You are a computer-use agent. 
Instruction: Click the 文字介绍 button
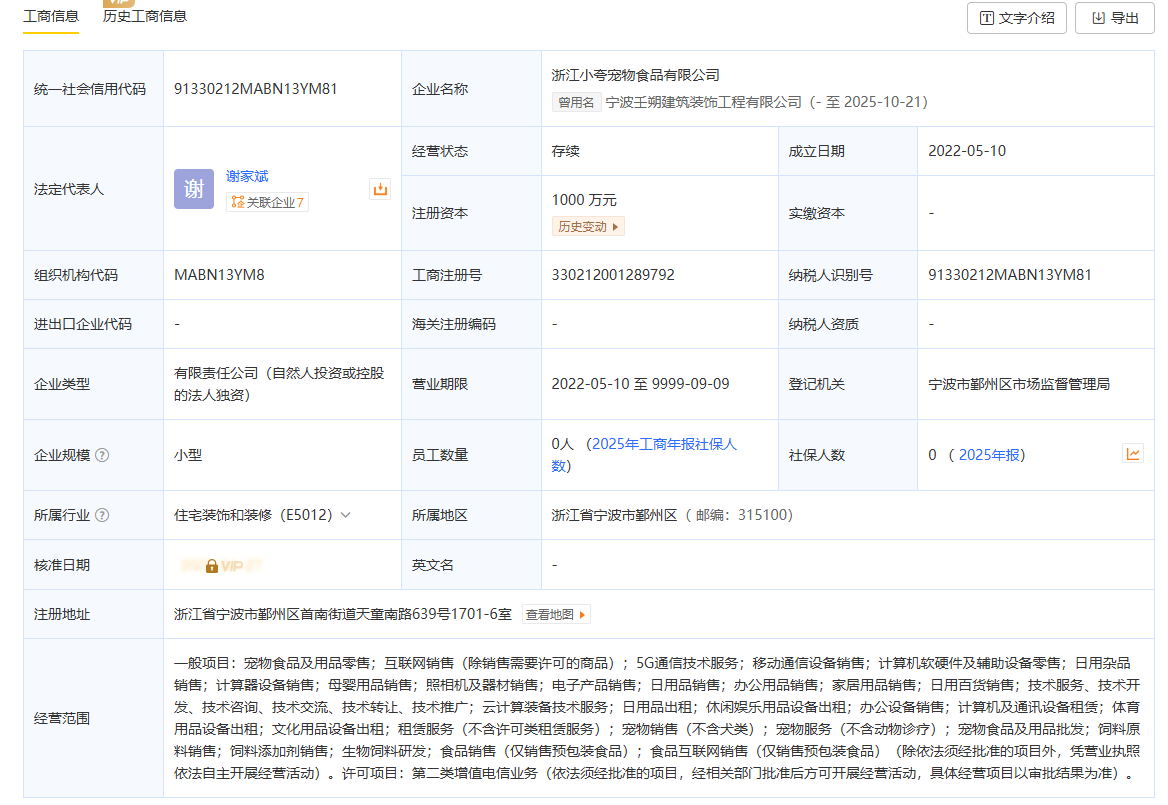click(1017, 18)
